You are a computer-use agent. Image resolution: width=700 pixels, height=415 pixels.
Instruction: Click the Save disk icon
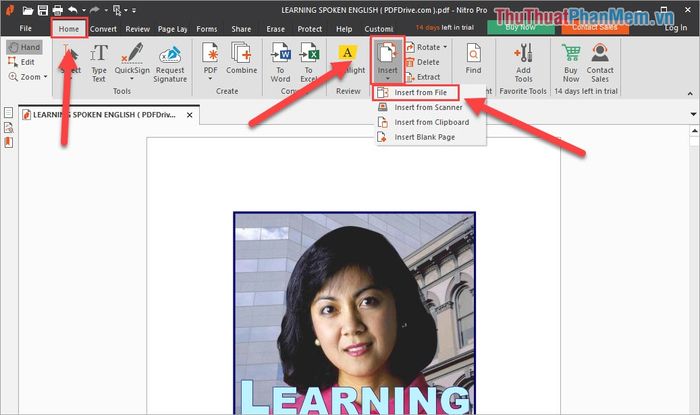click(42, 10)
